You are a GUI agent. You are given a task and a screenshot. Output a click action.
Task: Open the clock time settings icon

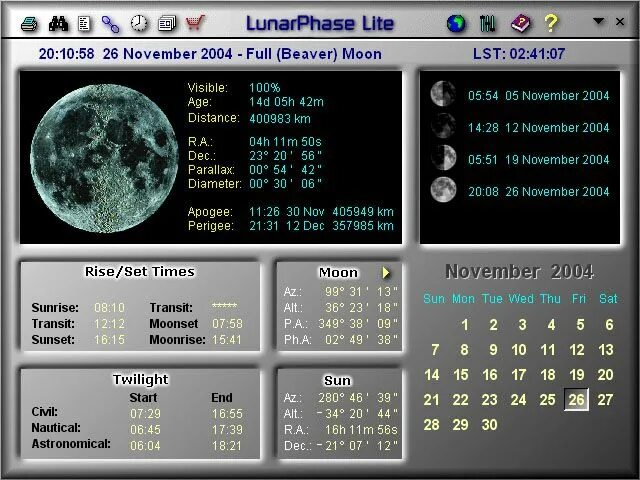(139, 23)
